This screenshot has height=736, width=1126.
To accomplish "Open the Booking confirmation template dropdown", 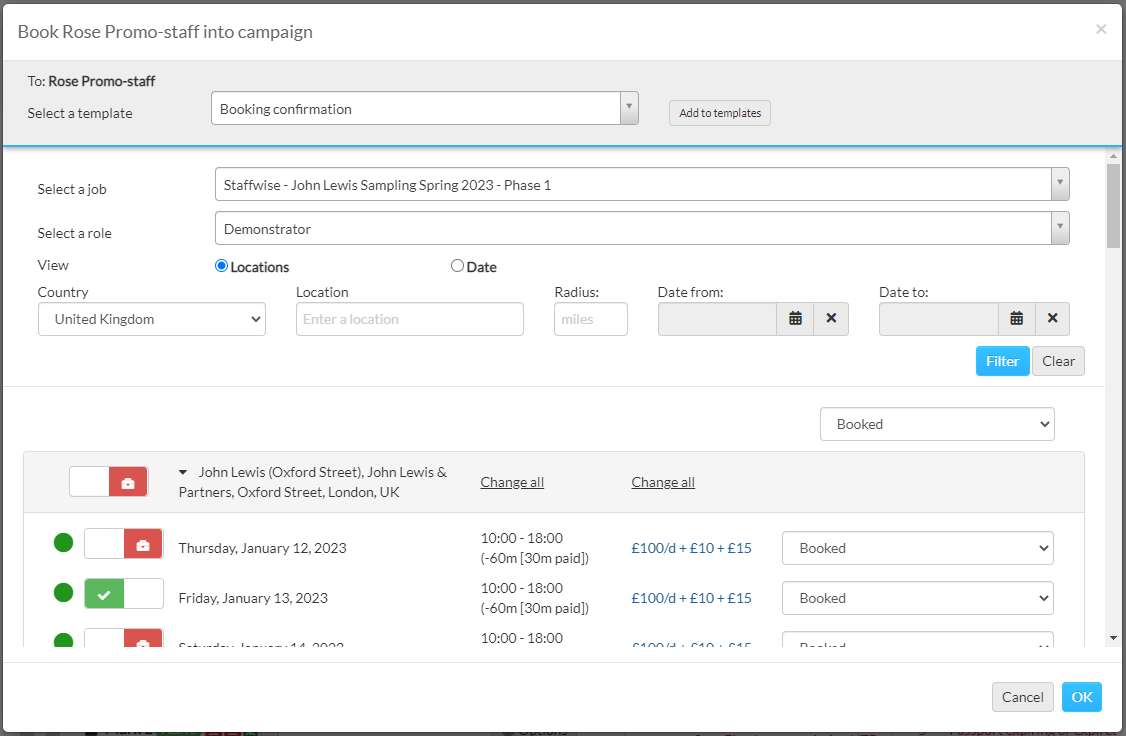I will 424,108.
